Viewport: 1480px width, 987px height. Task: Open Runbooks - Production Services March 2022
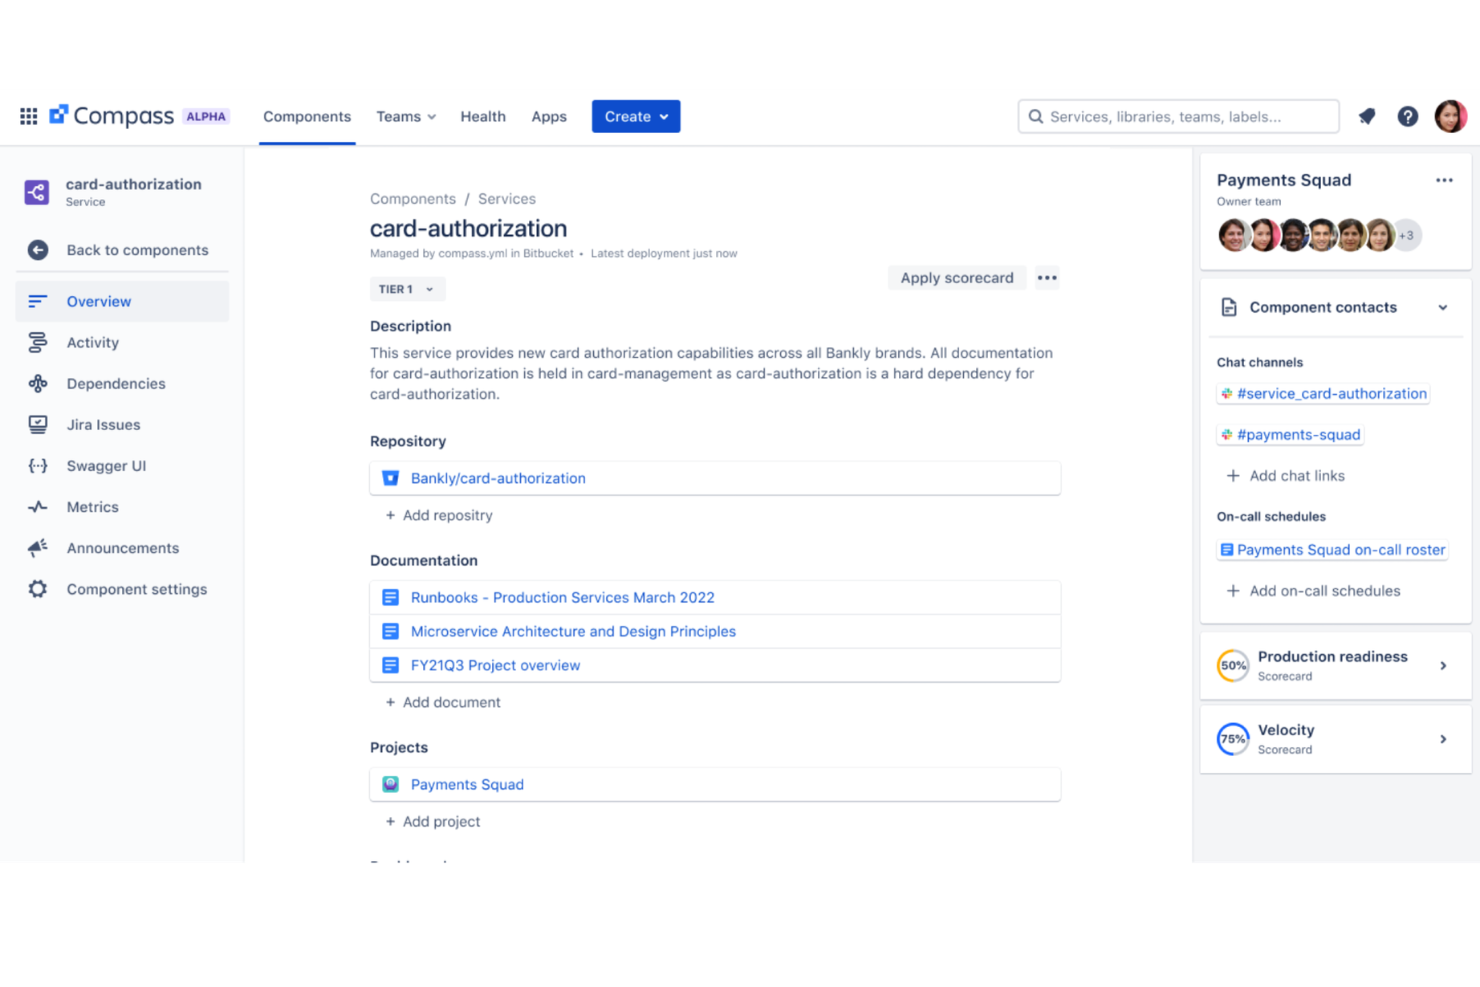point(562,597)
